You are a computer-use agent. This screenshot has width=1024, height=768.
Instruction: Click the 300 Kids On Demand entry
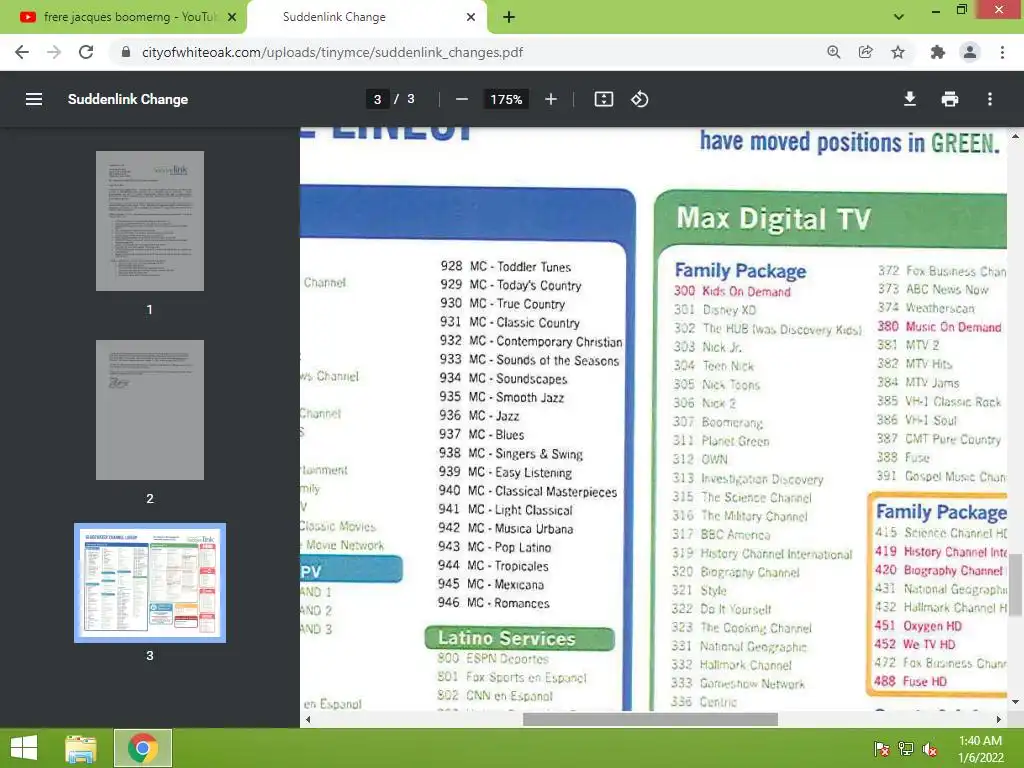732,291
